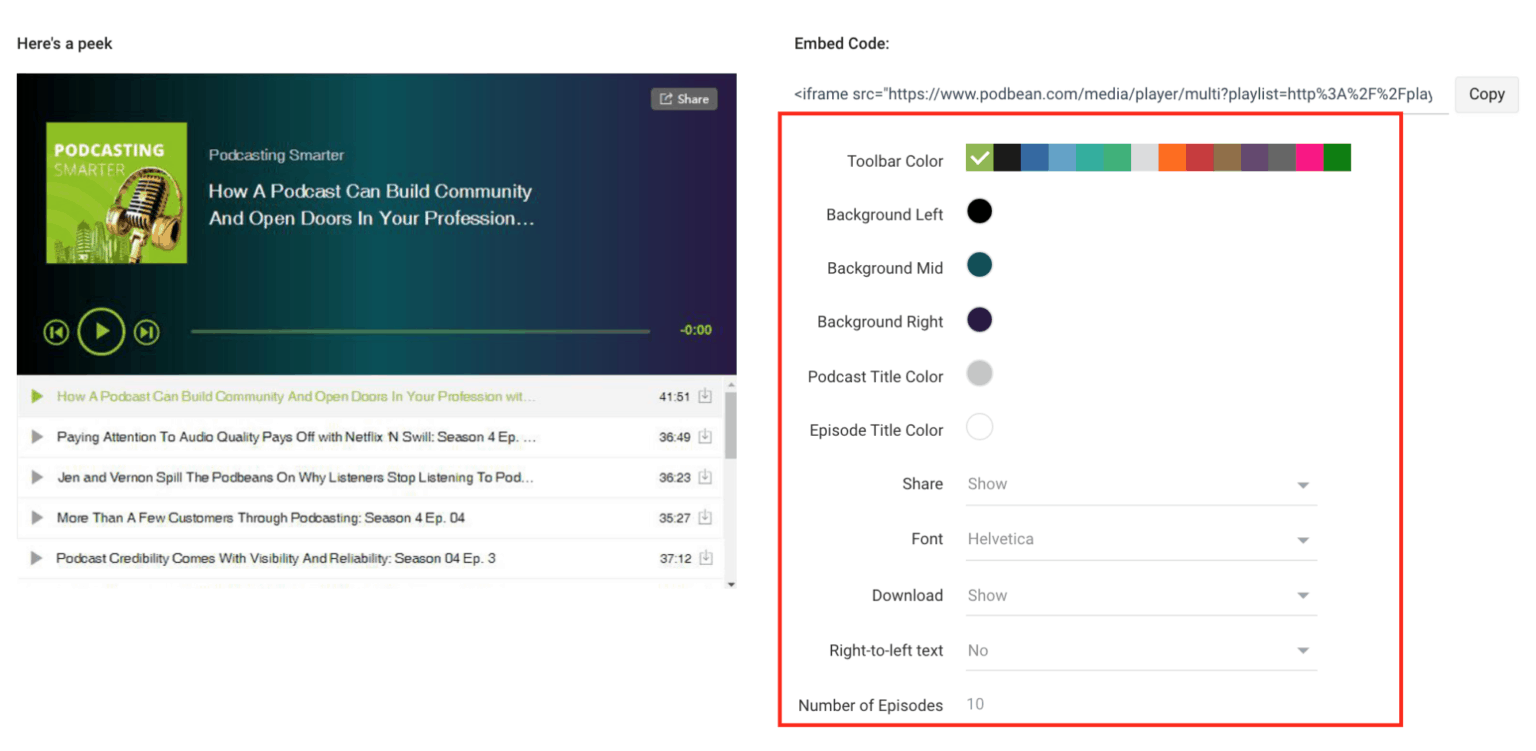Image resolution: width=1536 pixels, height=751 pixels.
Task: Skip to the next track
Action: pyautogui.click(x=146, y=331)
